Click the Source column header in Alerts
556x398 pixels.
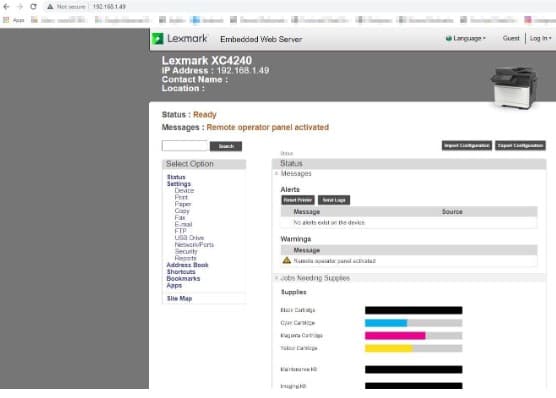click(x=452, y=212)
